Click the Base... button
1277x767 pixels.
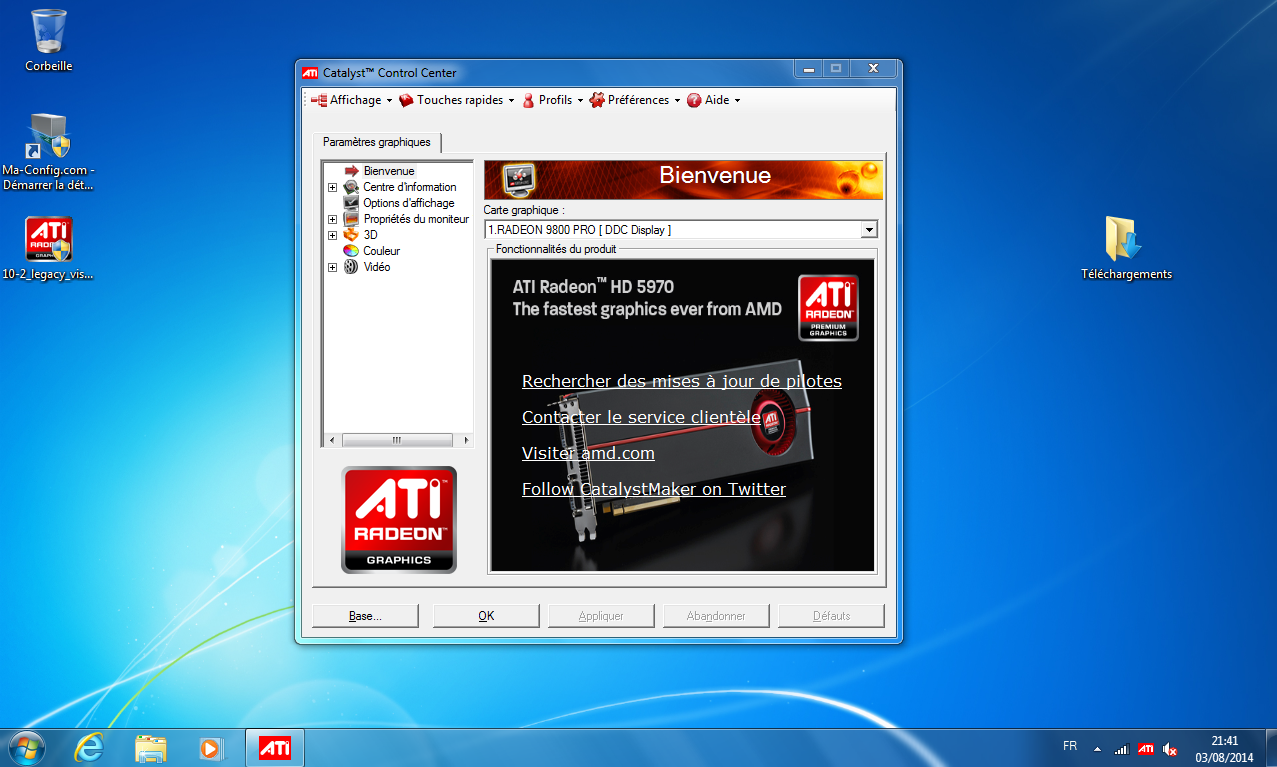click(x=365, y=616)
